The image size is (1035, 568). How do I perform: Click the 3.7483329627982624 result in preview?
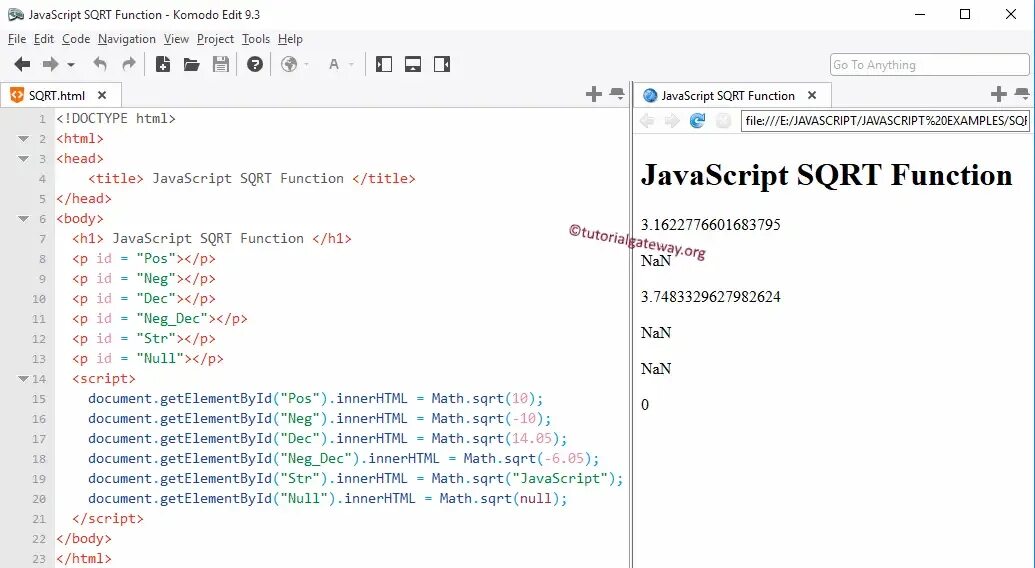coord(710,297)
